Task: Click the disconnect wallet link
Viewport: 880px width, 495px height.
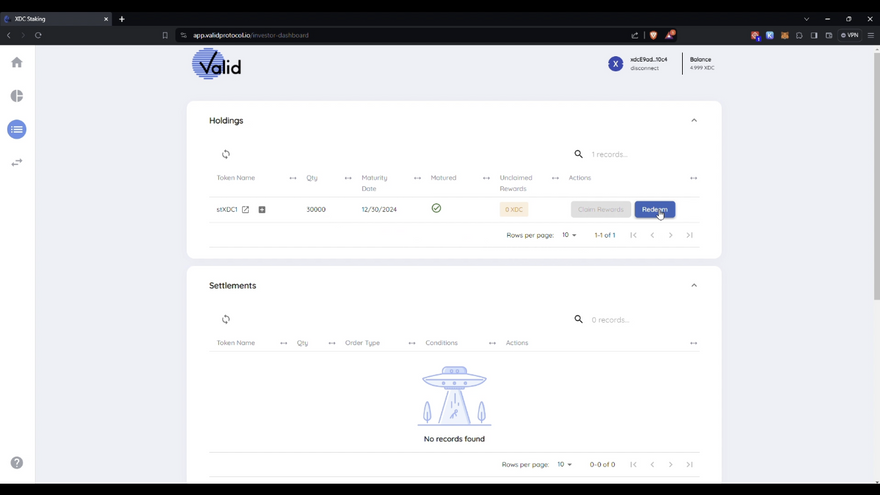Action: tap(644, 68)
